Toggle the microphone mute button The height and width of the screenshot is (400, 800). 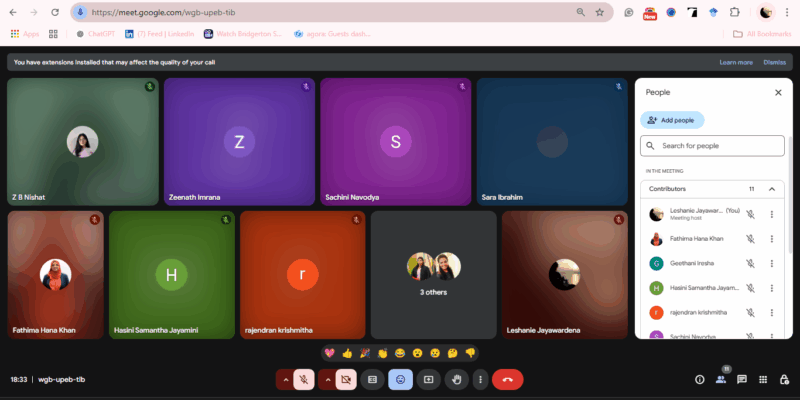(301, 379)
